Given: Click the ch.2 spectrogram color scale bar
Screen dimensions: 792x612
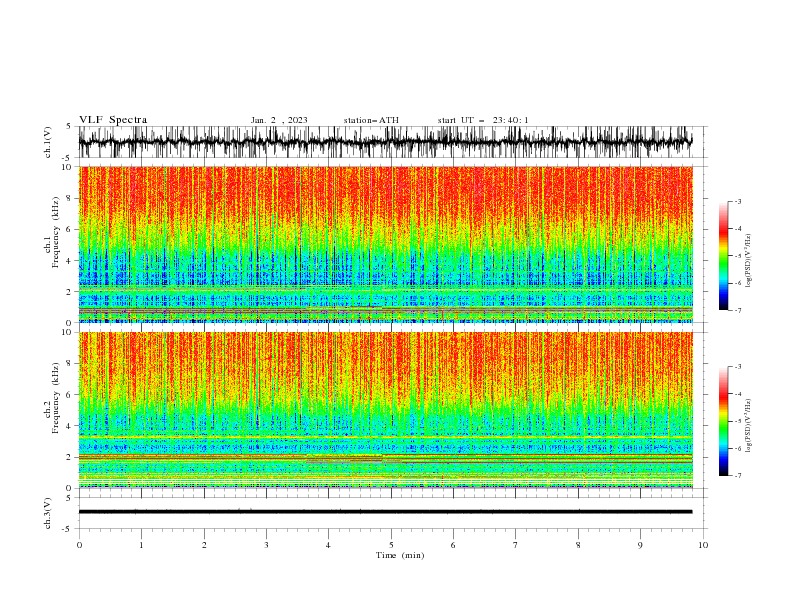Looking at the screenshot, I should coord(723,421).
